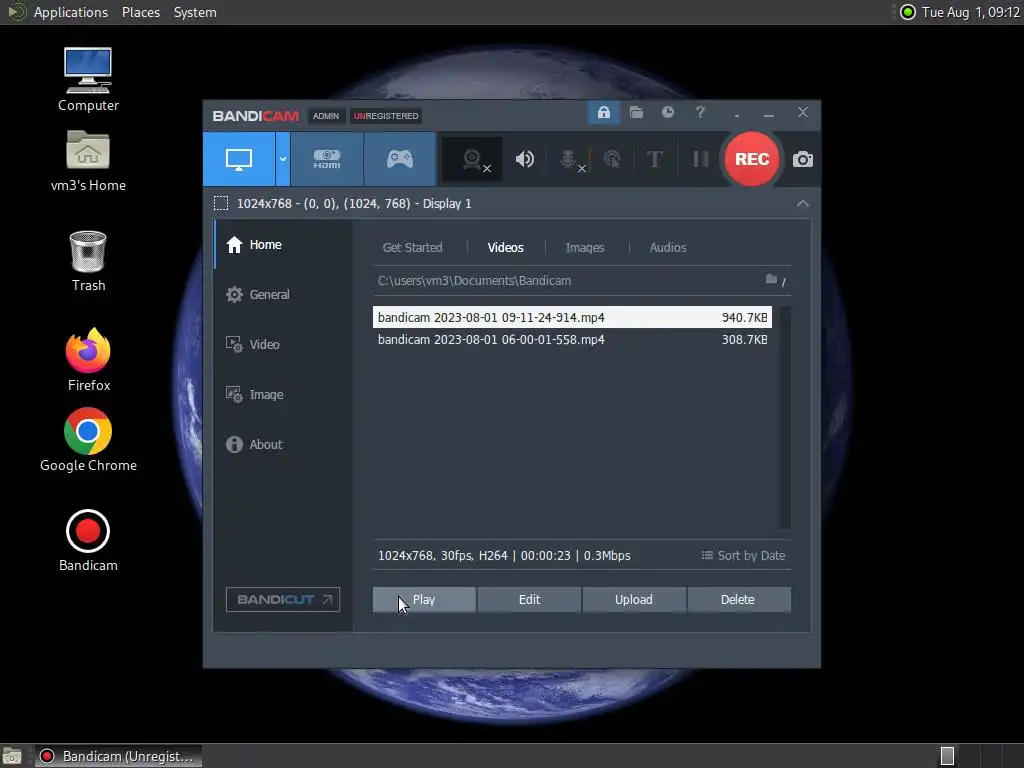Delete the selected video
This screenshot has width=1024, height=768.
point(738,600)
